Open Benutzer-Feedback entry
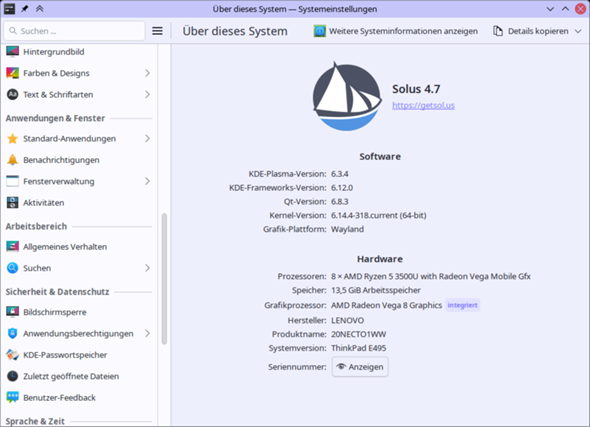The image size is (590, 427). 79,398
